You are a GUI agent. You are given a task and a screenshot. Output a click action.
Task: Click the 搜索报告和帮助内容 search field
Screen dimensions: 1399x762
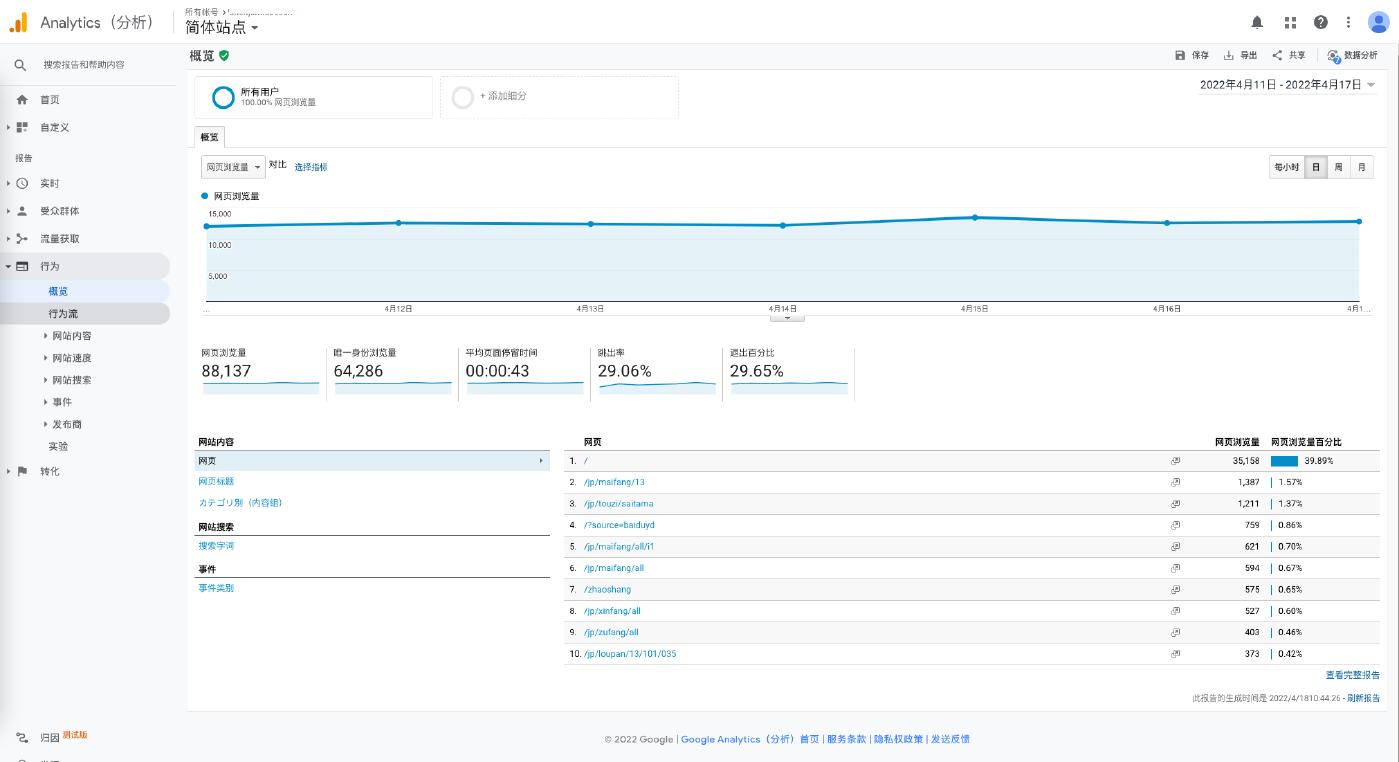[84, 65]
